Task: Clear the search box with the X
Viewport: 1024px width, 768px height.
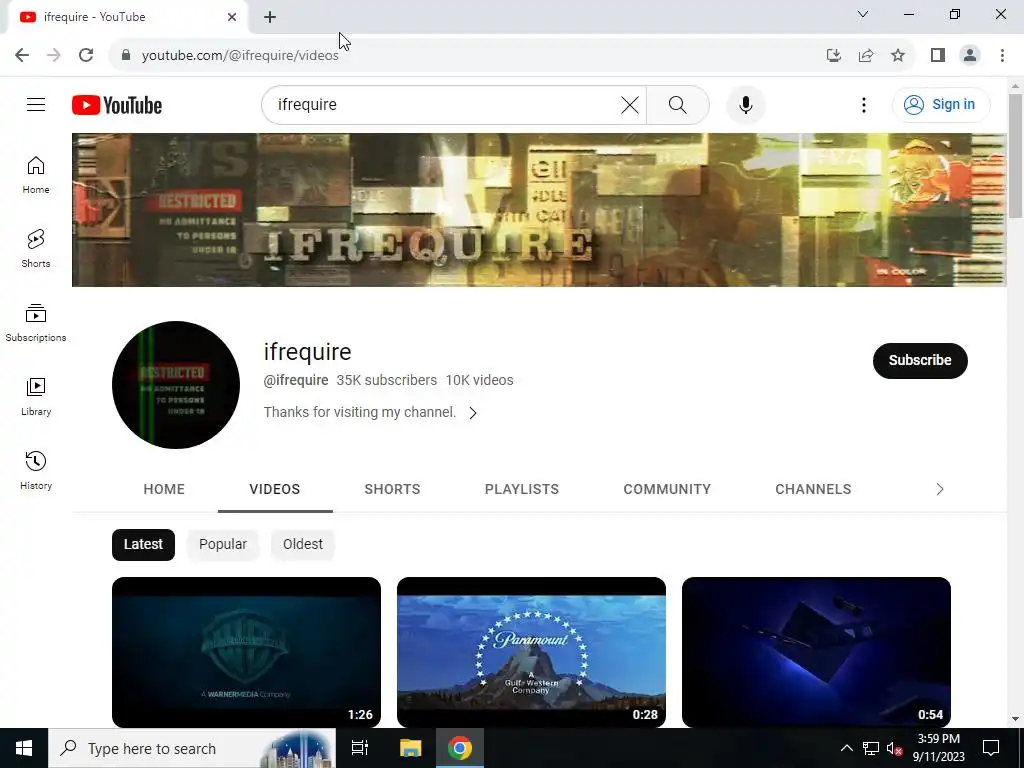Action: [630, 104]
